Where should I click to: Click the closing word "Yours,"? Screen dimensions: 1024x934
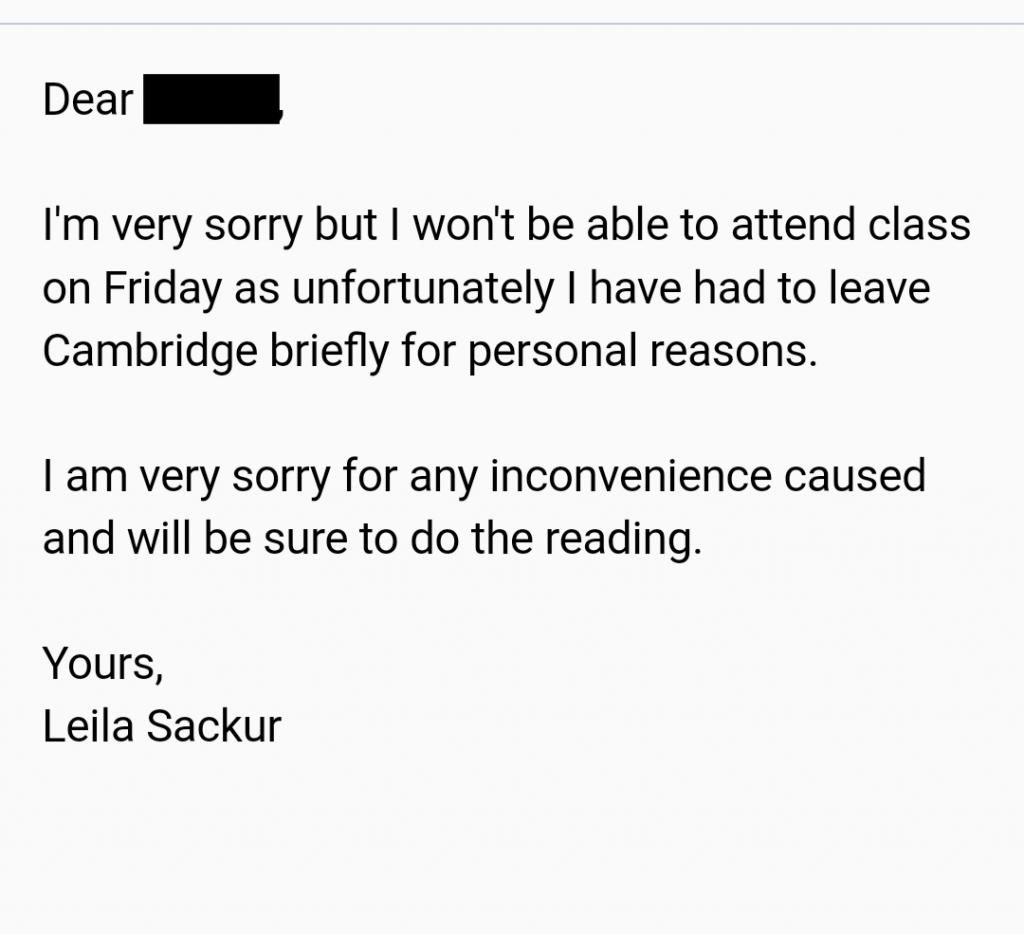pos(103,665)
